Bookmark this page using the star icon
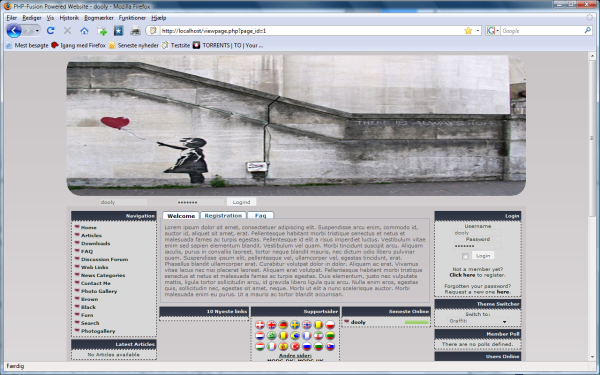The height and width of the screenshot is (375, 600). pyautogui.click(x=468, y=31)
